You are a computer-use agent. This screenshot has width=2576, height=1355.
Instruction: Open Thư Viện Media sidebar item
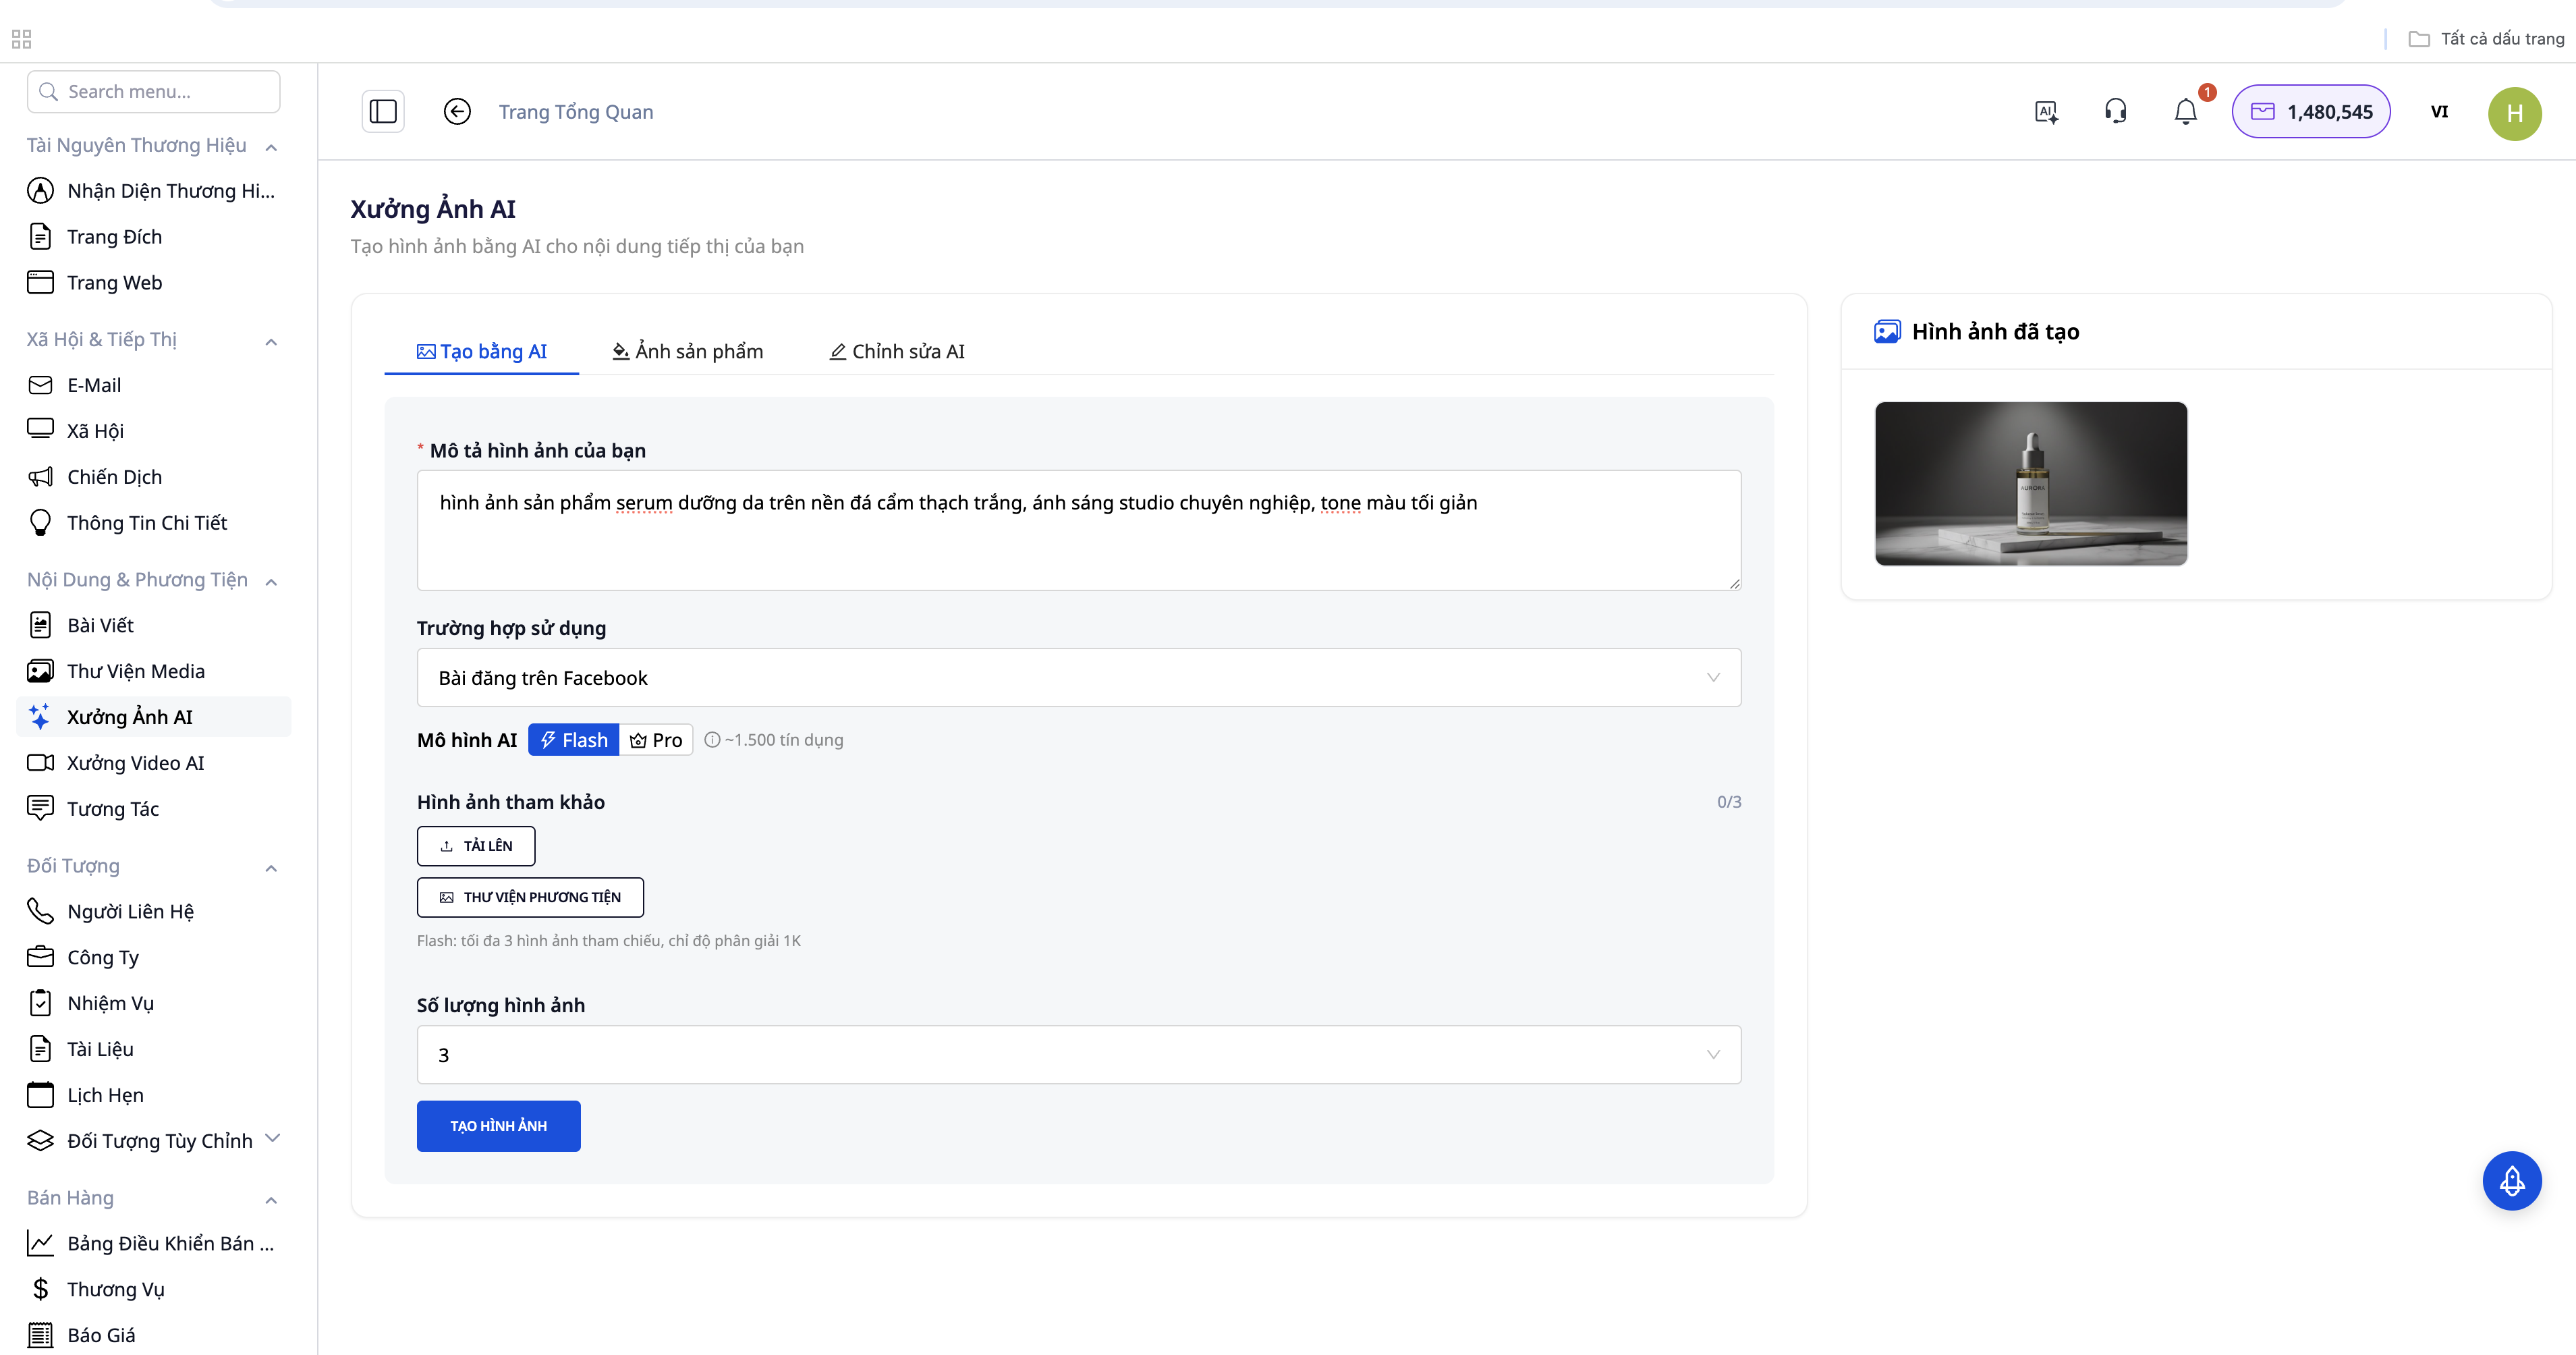click(135, 671)
